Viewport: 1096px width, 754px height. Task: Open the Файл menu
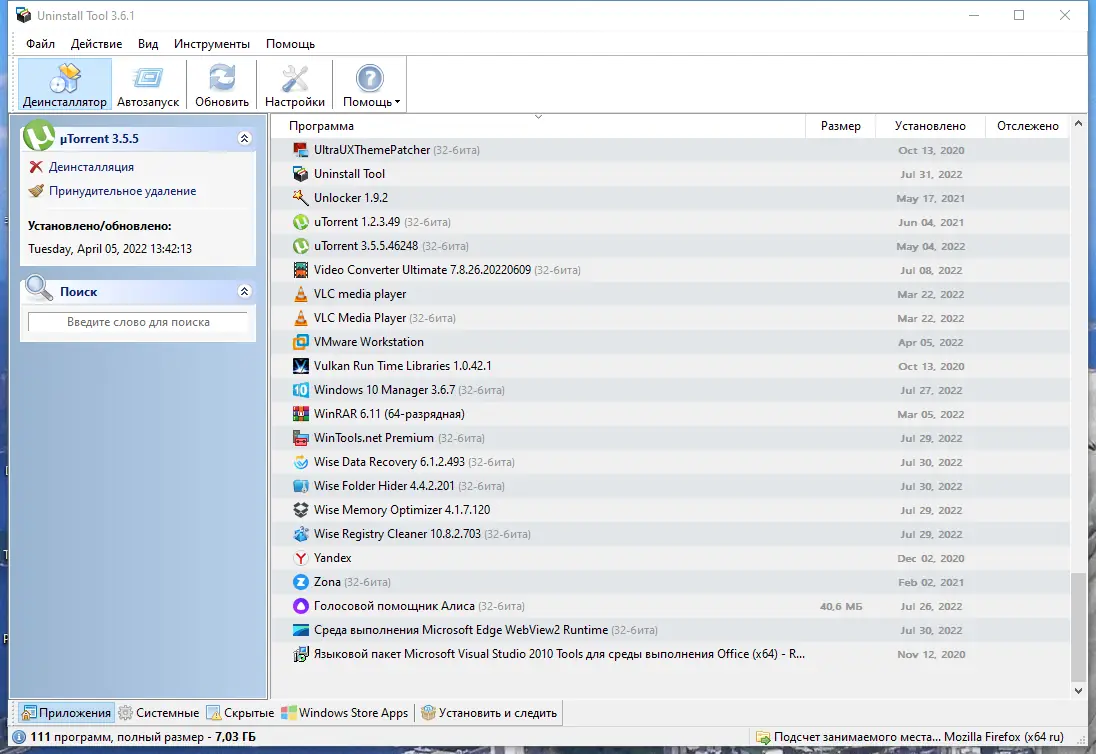click(41, 43)
